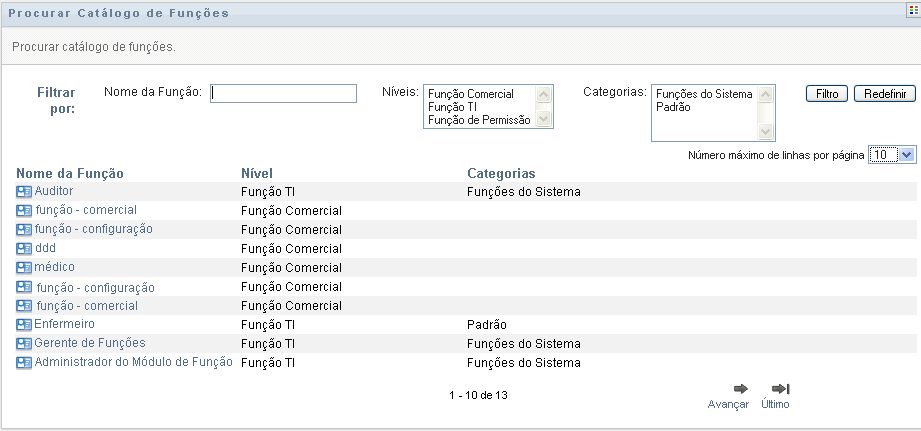Go to next page with Avançar arrow
The image size is (921, 431).
(x=740, y=389)
